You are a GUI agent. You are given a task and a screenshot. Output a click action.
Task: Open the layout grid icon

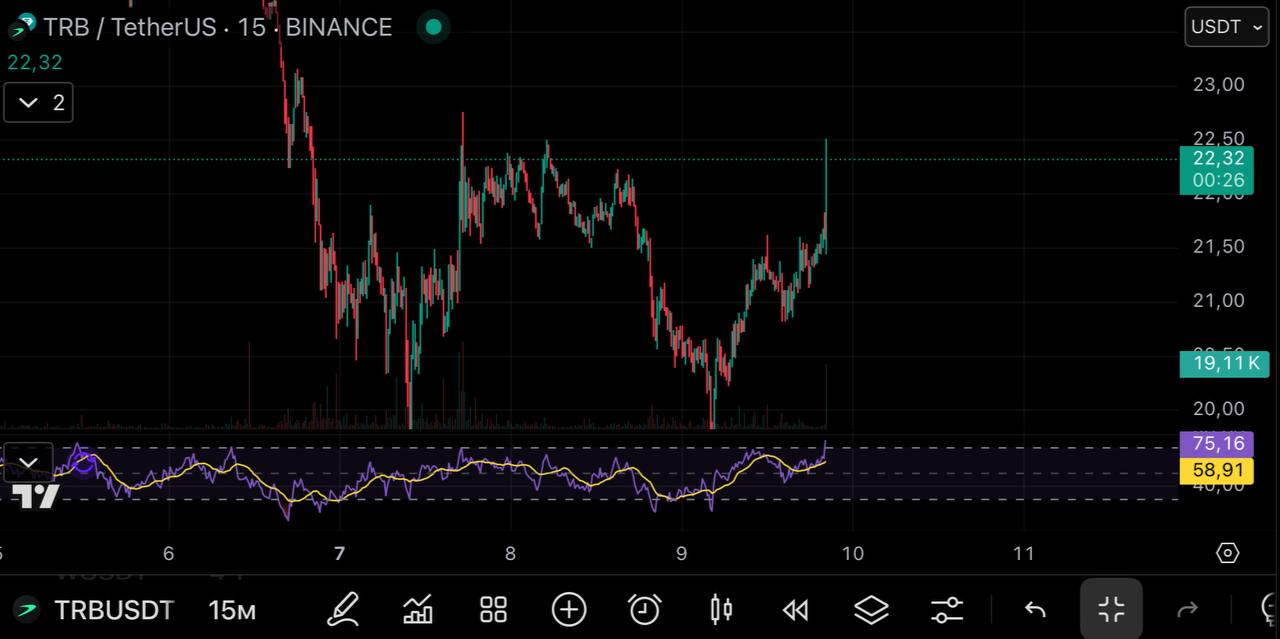pyautogui.click(x=493, y=609)
